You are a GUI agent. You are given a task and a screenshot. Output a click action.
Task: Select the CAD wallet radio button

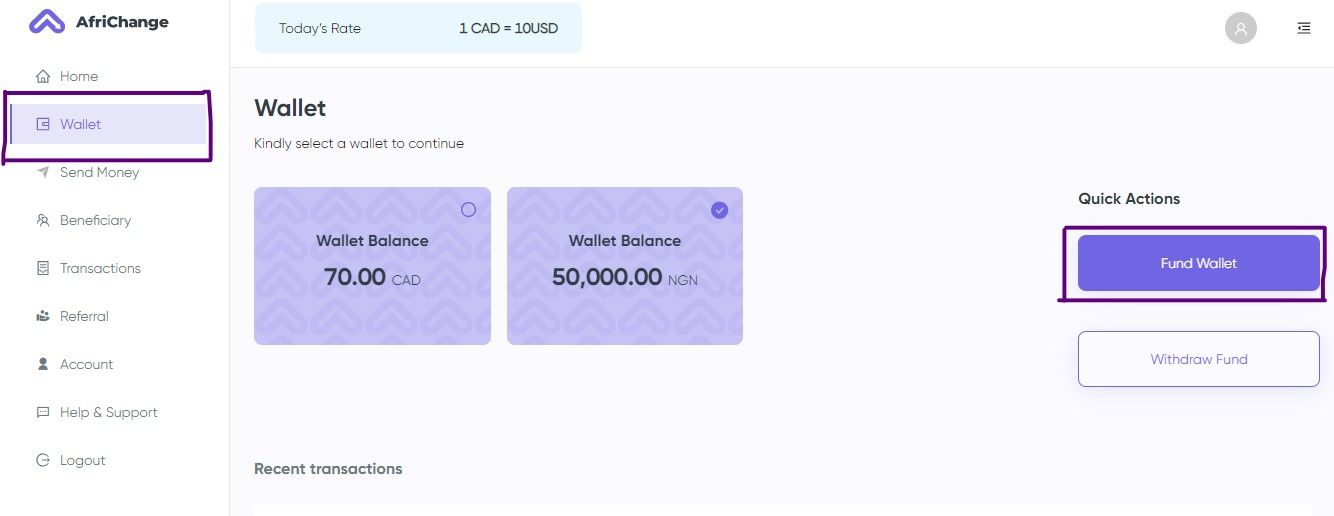(x=468, y=210)
